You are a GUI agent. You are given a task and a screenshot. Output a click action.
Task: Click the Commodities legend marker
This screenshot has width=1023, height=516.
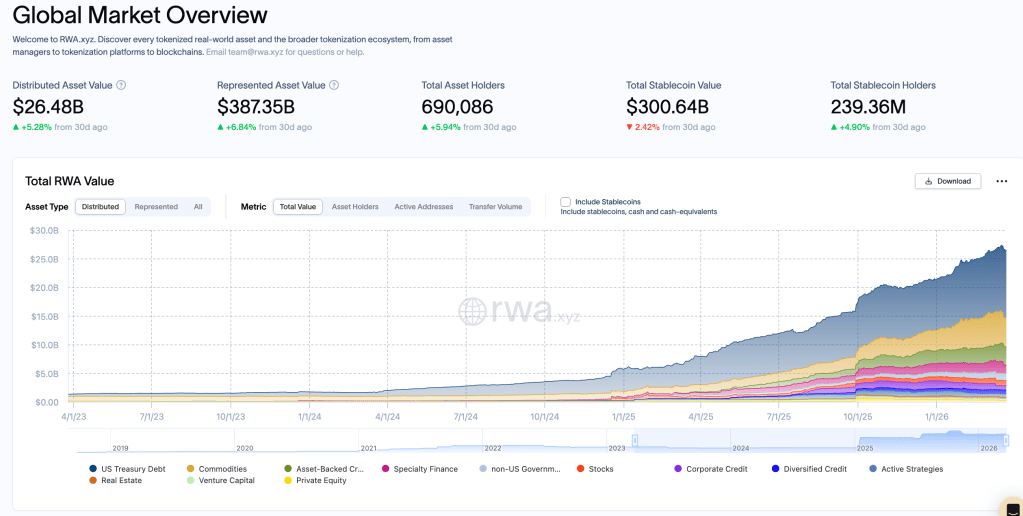click(x=190, y=468)
